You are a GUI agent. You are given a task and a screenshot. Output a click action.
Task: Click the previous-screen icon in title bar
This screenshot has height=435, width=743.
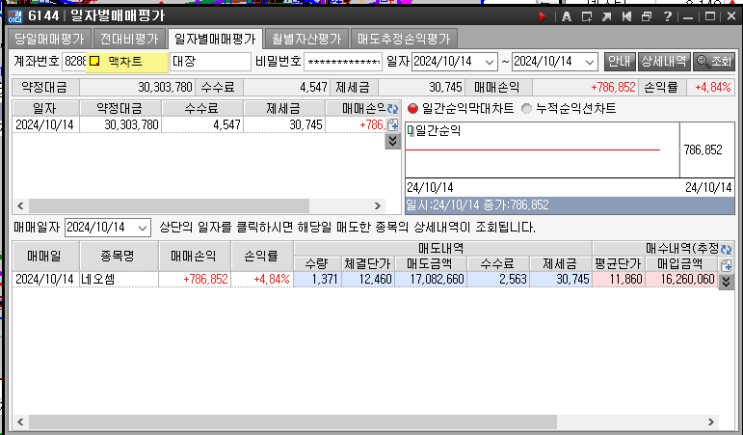click(626, 17)
